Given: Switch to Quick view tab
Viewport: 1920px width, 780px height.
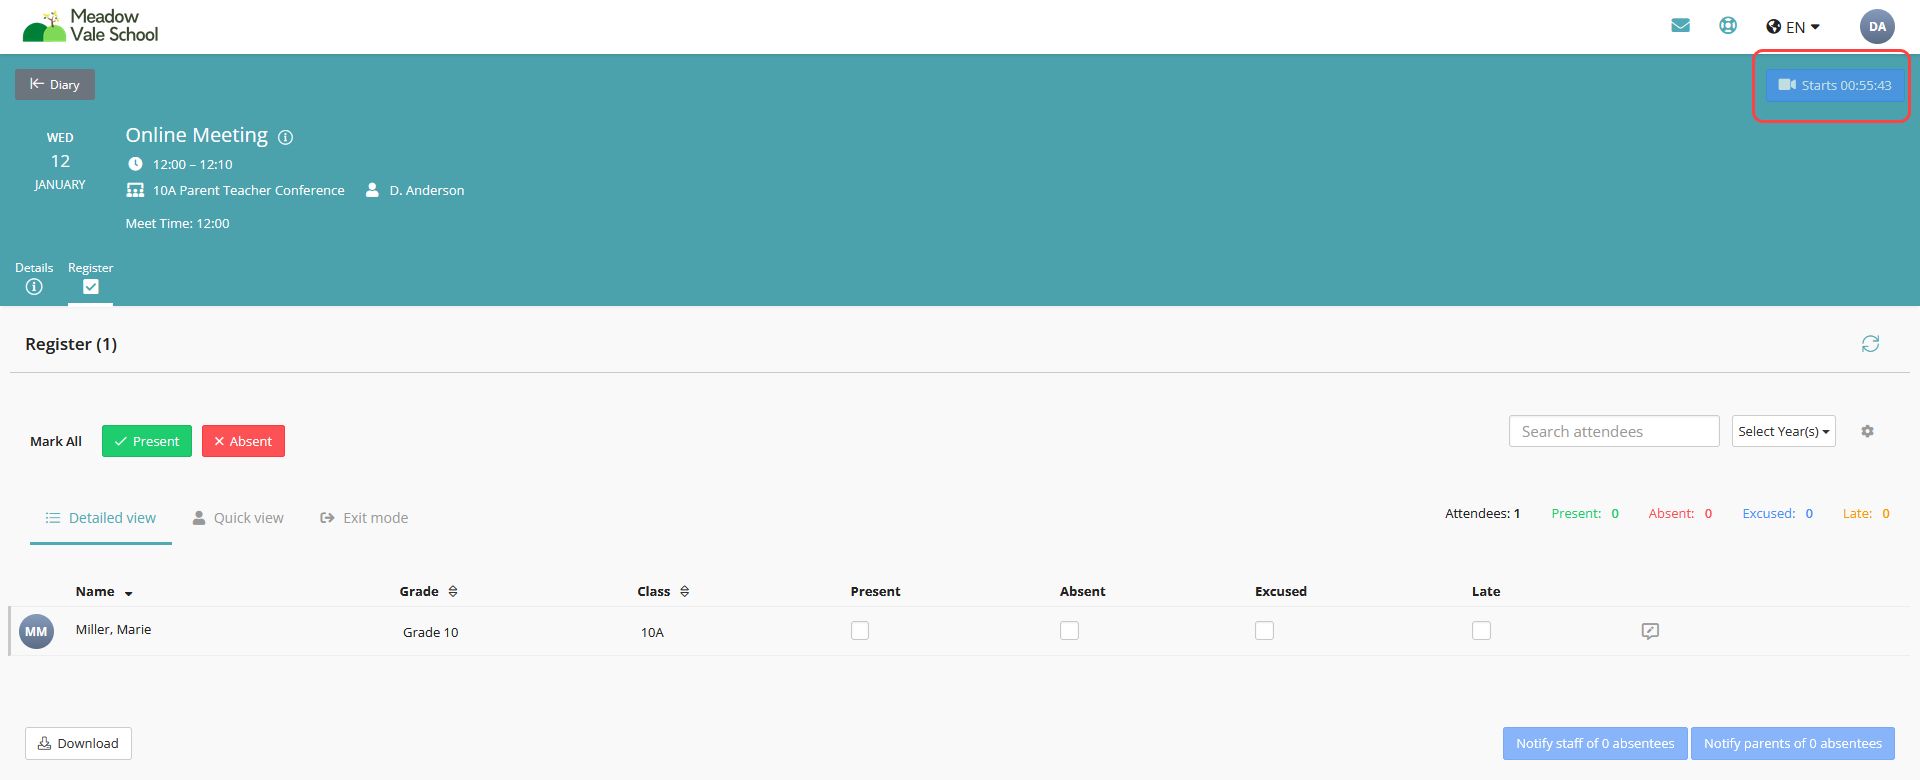Looking at the screenshot, I should point(238,518).
